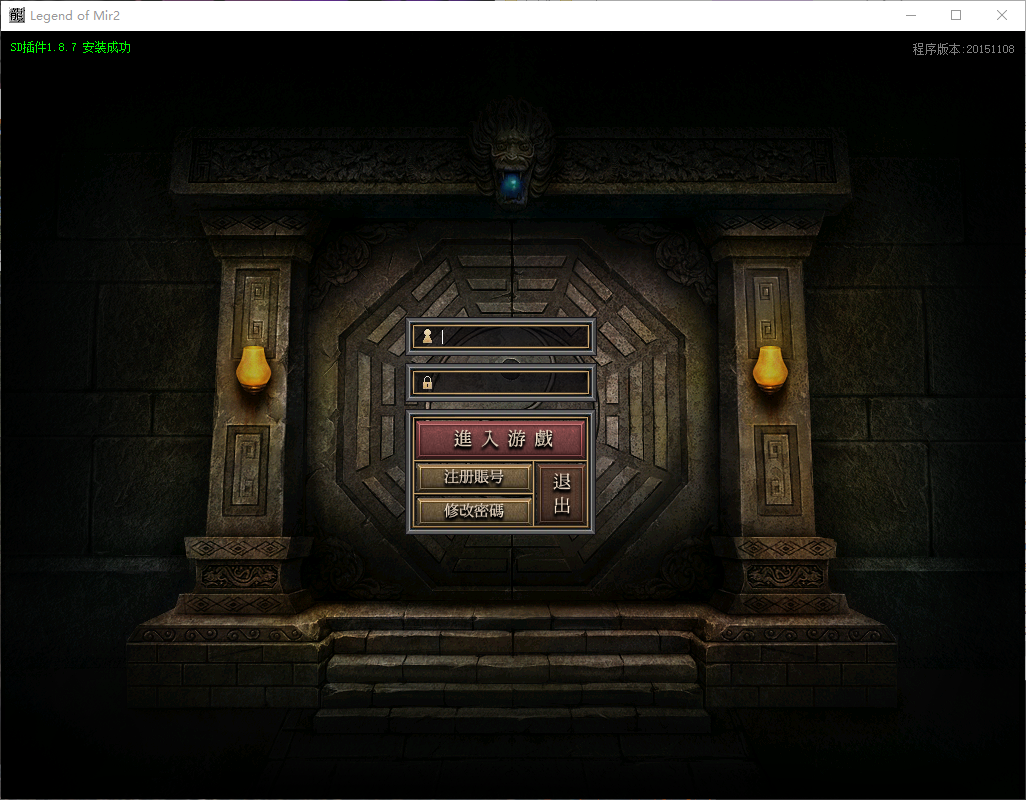Click the green SD插件 install success text
The image size is (1026, 800).
point(70,48)
